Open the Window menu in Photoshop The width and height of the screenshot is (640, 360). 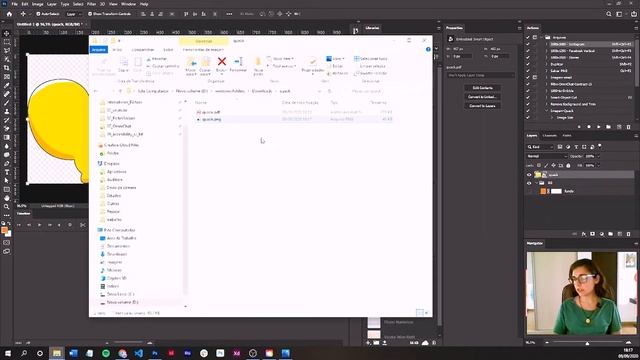(x=128, y=4)
